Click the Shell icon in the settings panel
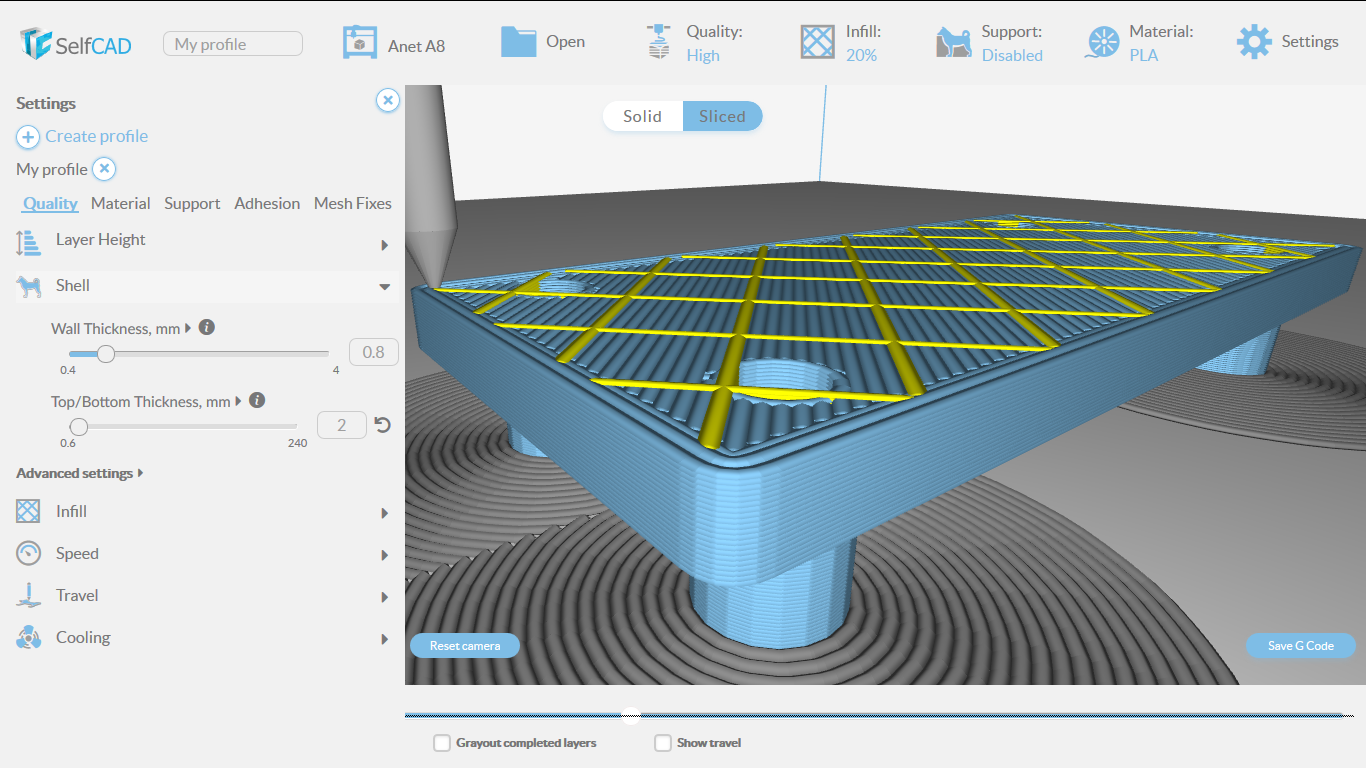The height and width of the screenshot is (768, 1366). click(27, 286)
